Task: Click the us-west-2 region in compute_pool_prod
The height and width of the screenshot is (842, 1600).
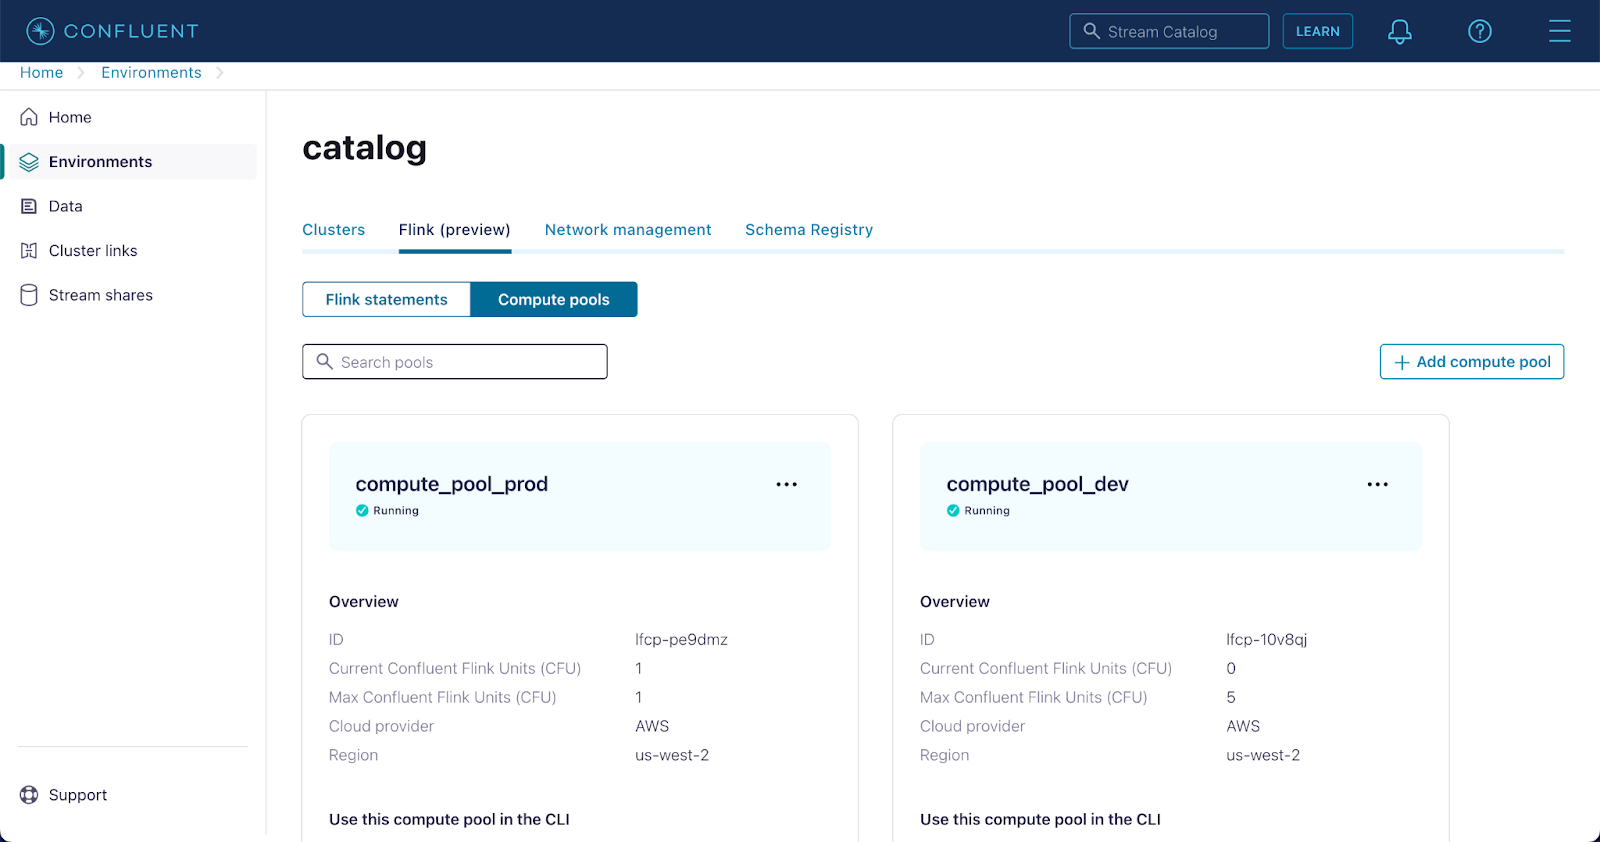Action: click(672, 756)
